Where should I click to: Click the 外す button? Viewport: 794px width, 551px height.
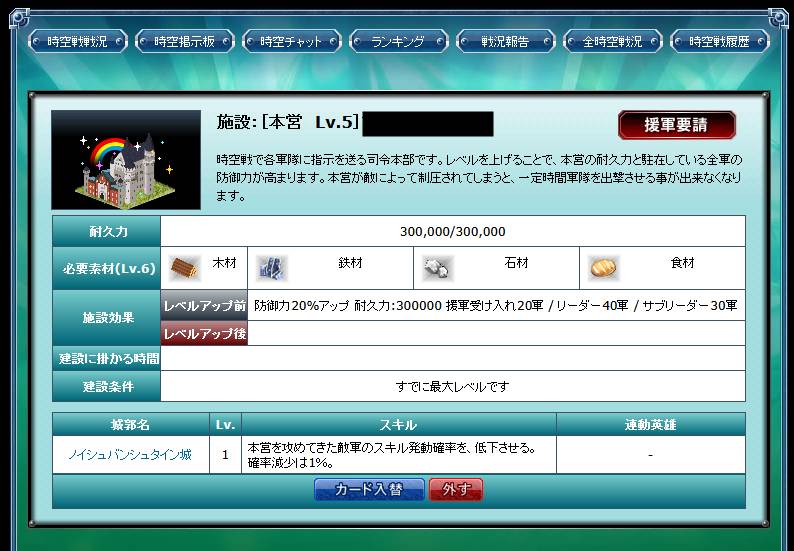pos(456,490)
